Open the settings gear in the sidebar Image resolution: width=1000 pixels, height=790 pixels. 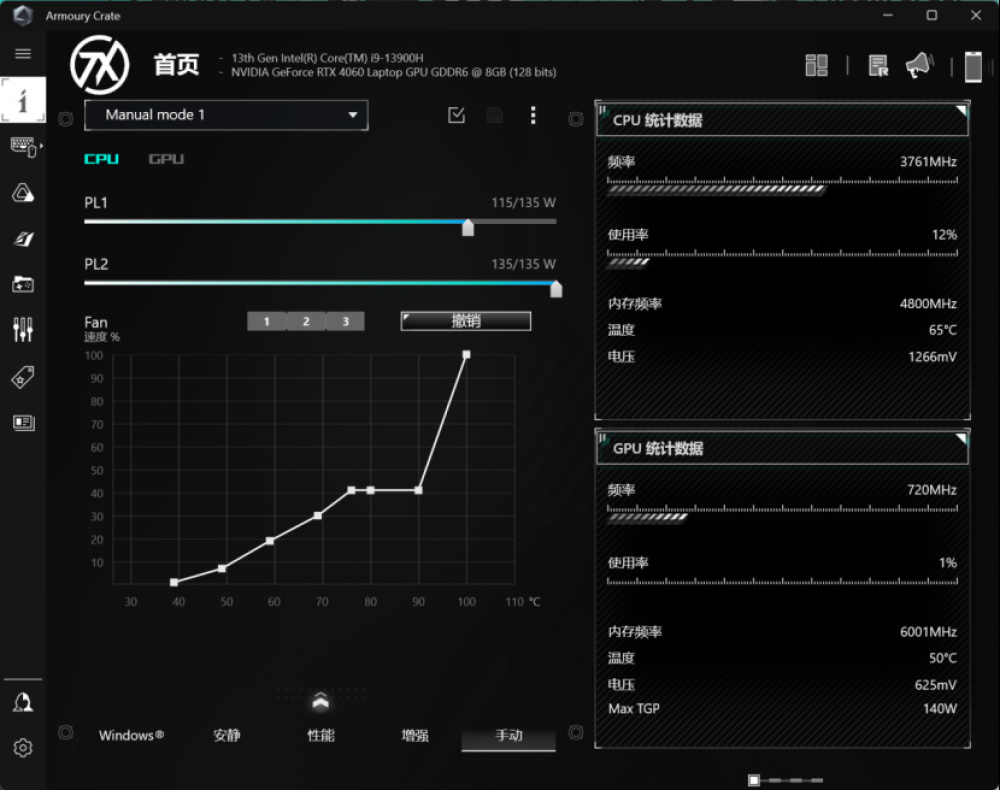tap(23, 747)
